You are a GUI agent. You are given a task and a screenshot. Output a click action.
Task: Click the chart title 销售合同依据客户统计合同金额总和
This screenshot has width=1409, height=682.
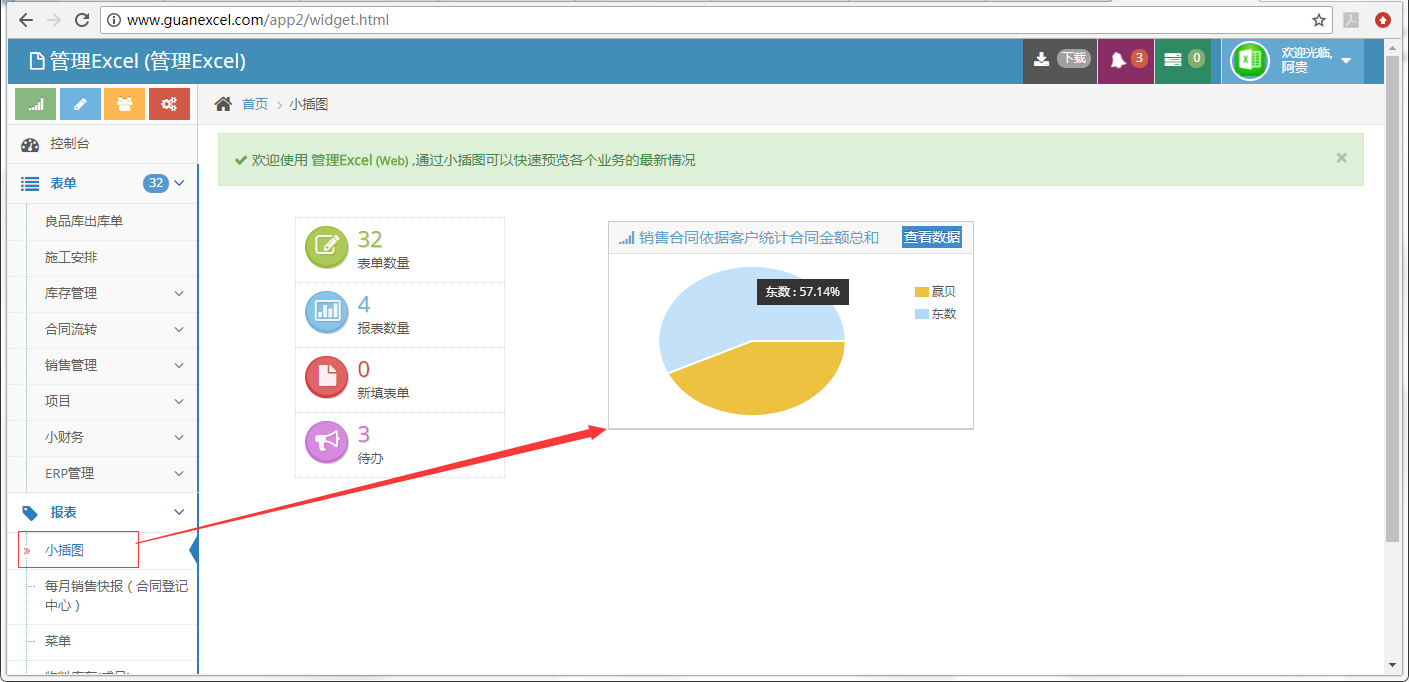pyautogui.click(x=759, y=237)
